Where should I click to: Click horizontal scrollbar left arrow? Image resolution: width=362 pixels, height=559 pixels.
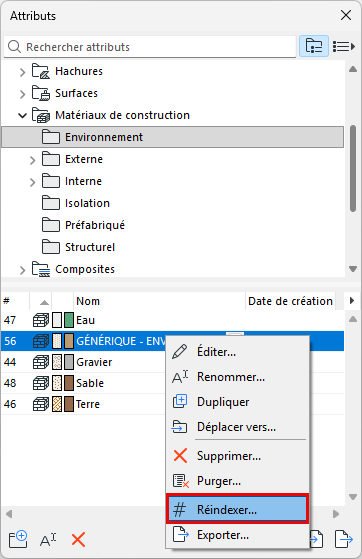9,514
